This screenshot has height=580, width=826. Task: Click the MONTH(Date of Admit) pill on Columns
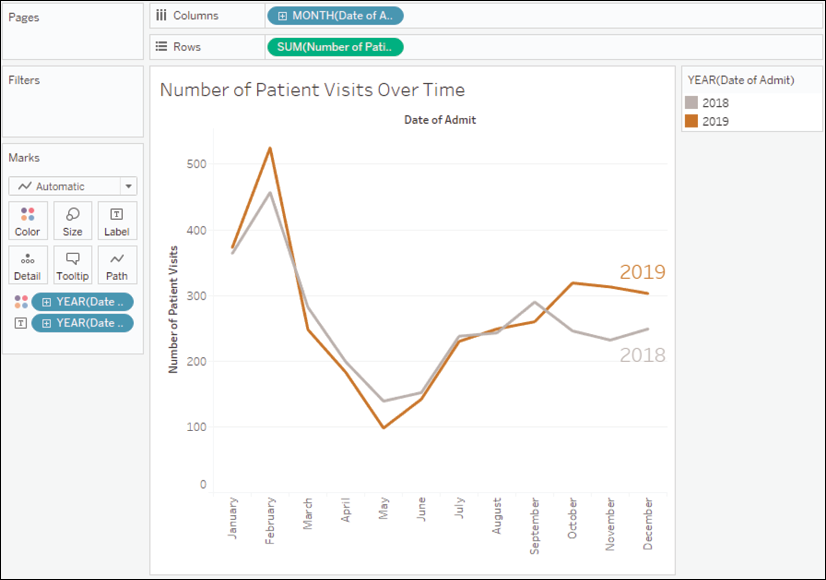coord(336,15)
